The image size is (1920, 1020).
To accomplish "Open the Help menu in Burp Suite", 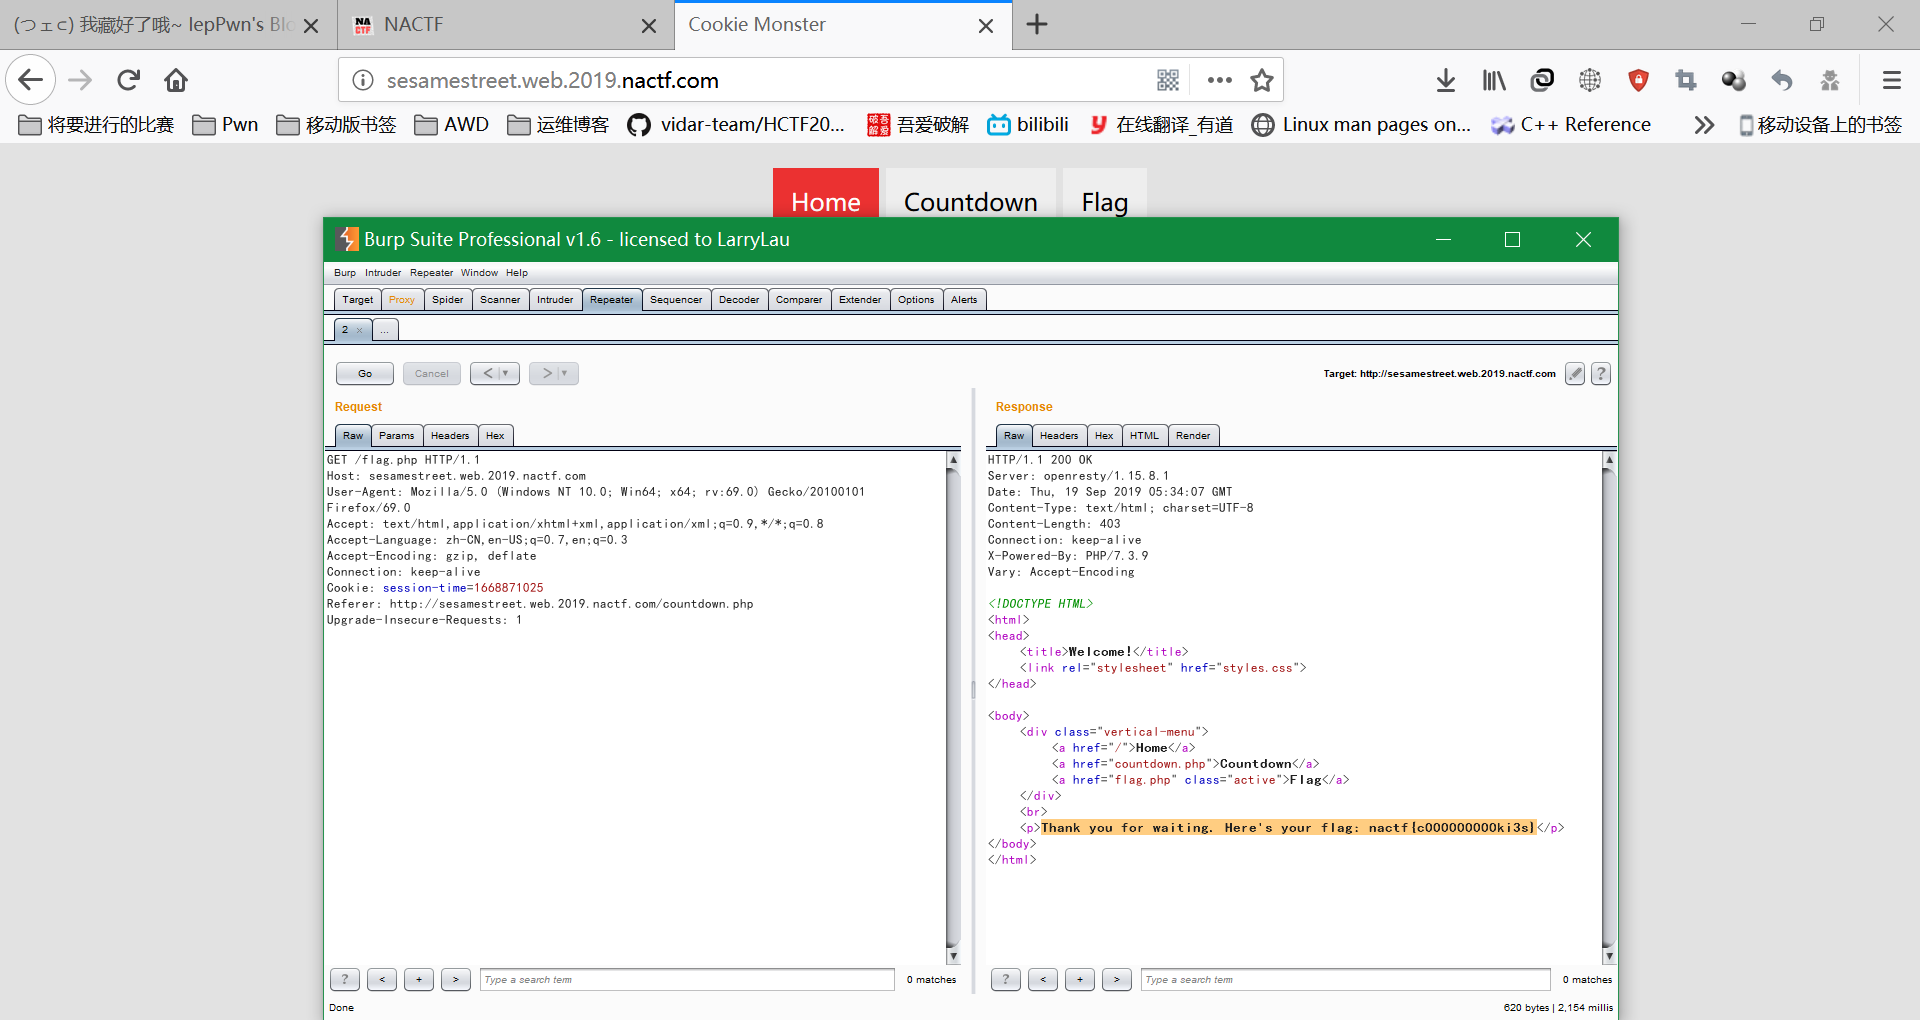I will pos(516,273).
